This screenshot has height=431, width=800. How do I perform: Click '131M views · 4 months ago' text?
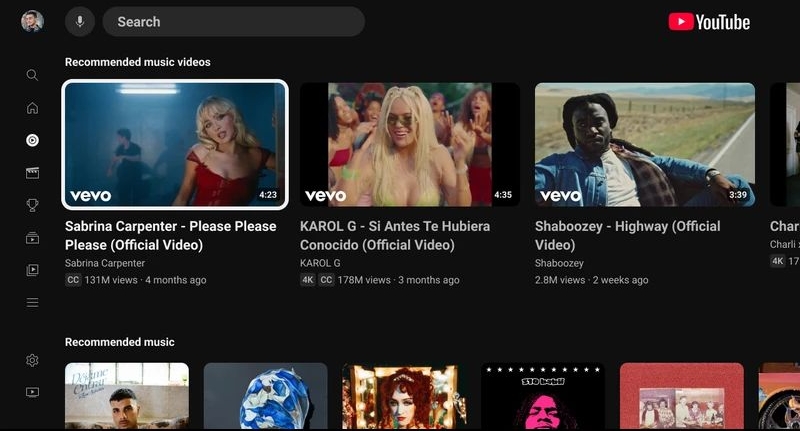(x=145, y=280)
